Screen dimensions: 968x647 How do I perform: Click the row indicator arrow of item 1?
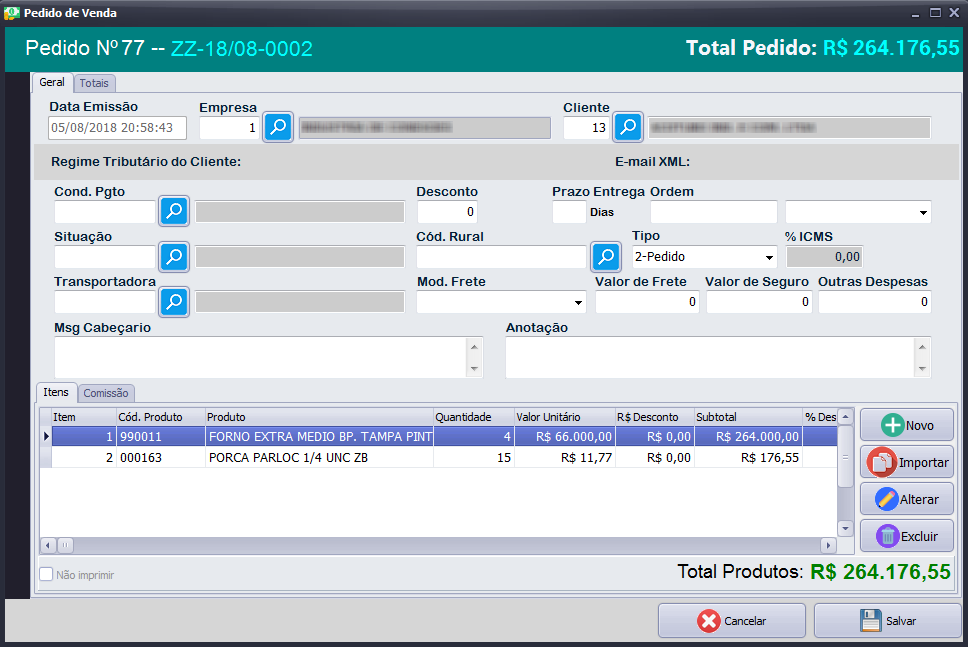tap(46, 436)
